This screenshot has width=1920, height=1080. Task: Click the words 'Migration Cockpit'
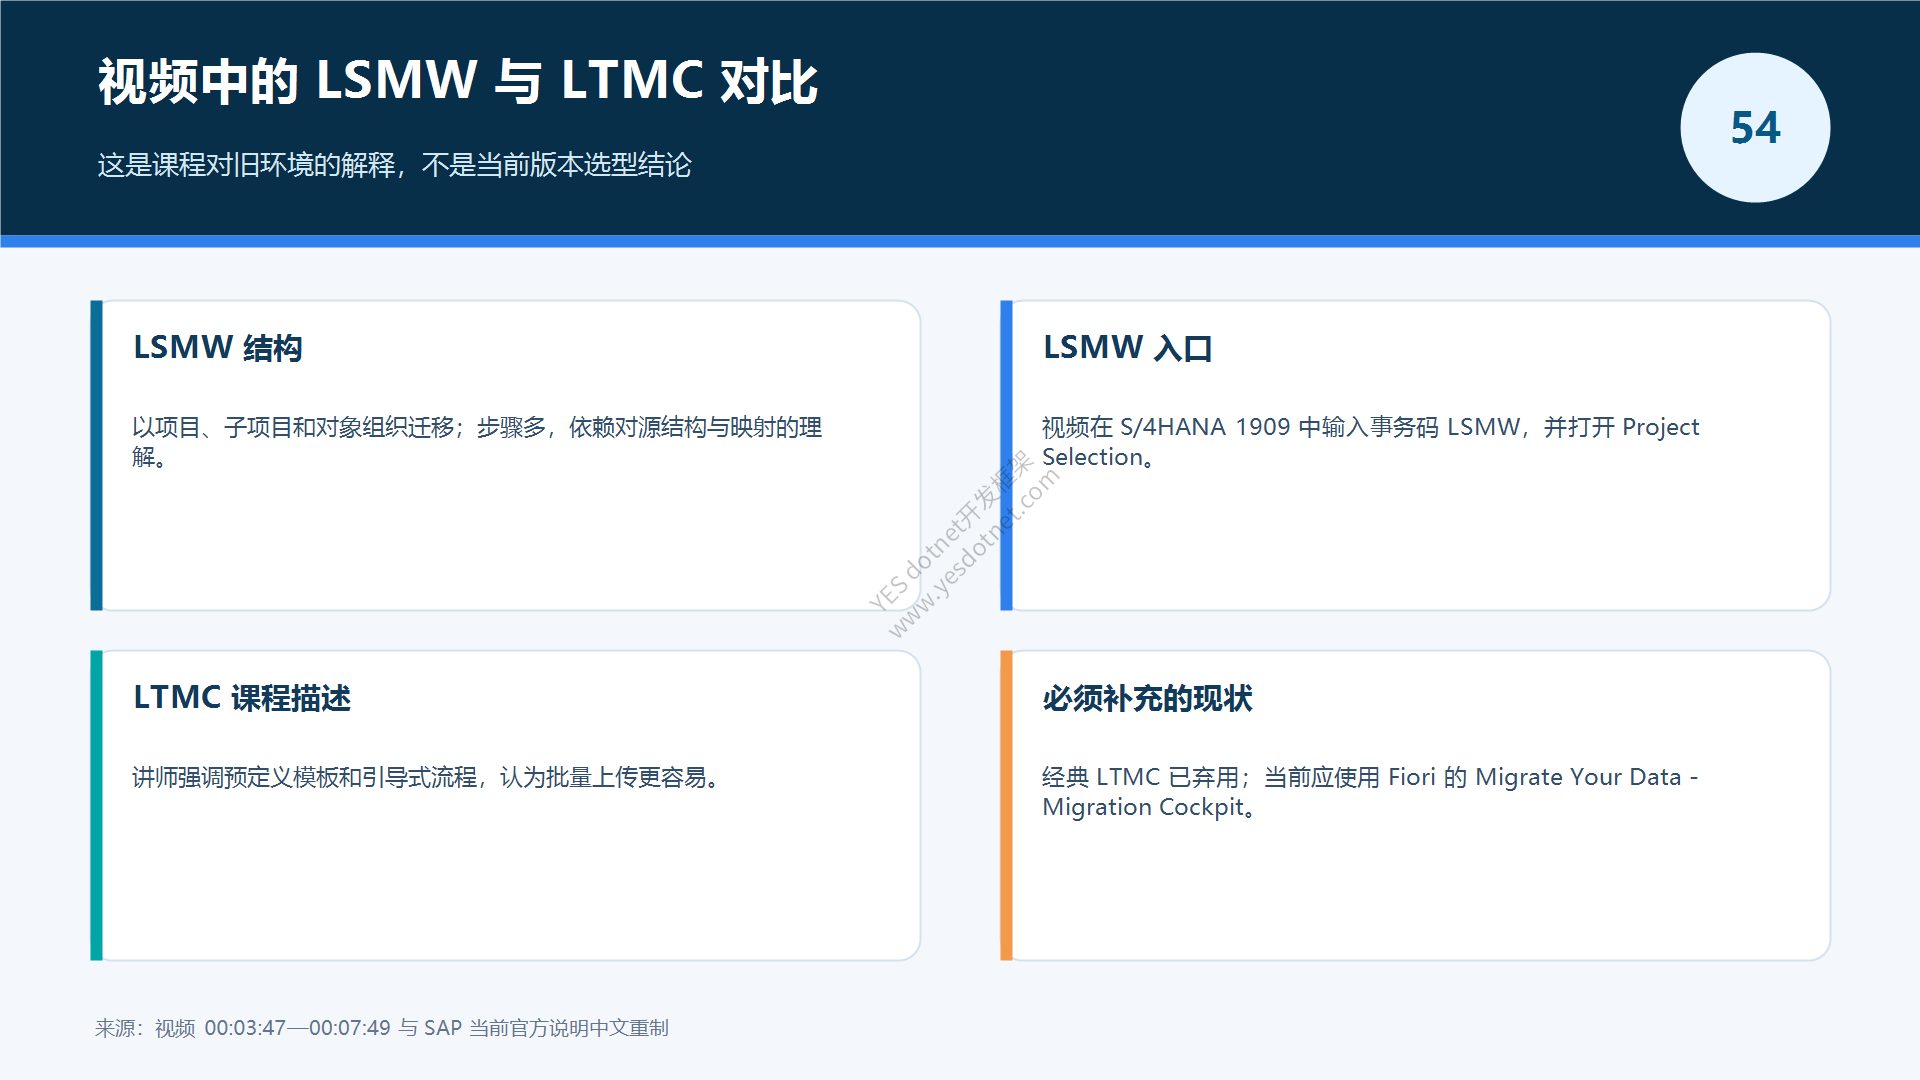1142,807
